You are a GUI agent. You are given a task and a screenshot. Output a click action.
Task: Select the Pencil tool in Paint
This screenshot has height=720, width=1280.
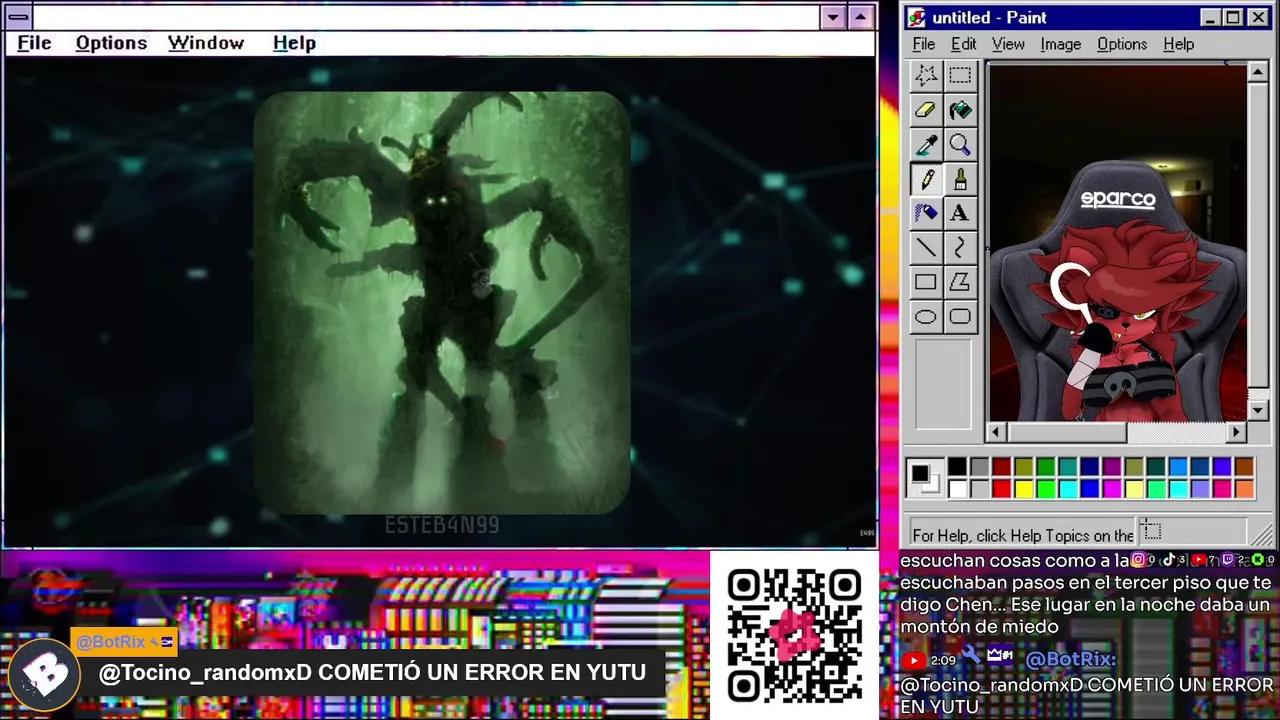pos(926,179)
